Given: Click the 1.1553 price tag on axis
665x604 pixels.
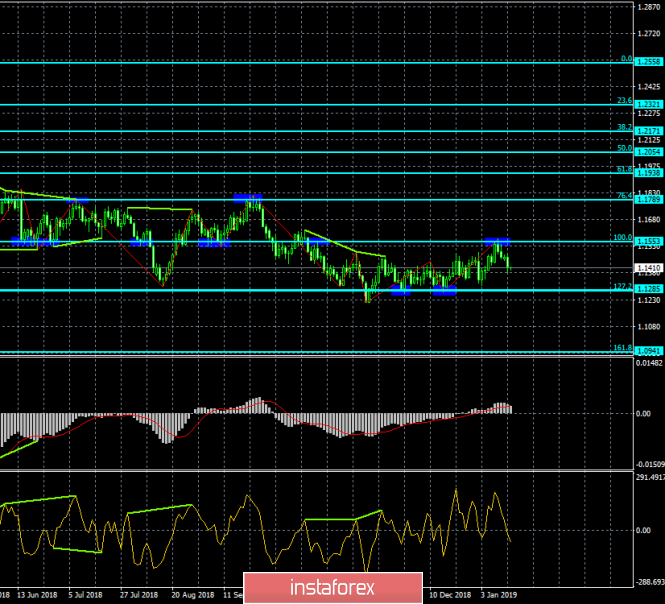Looking at the screenshot, I should (649, 243).
